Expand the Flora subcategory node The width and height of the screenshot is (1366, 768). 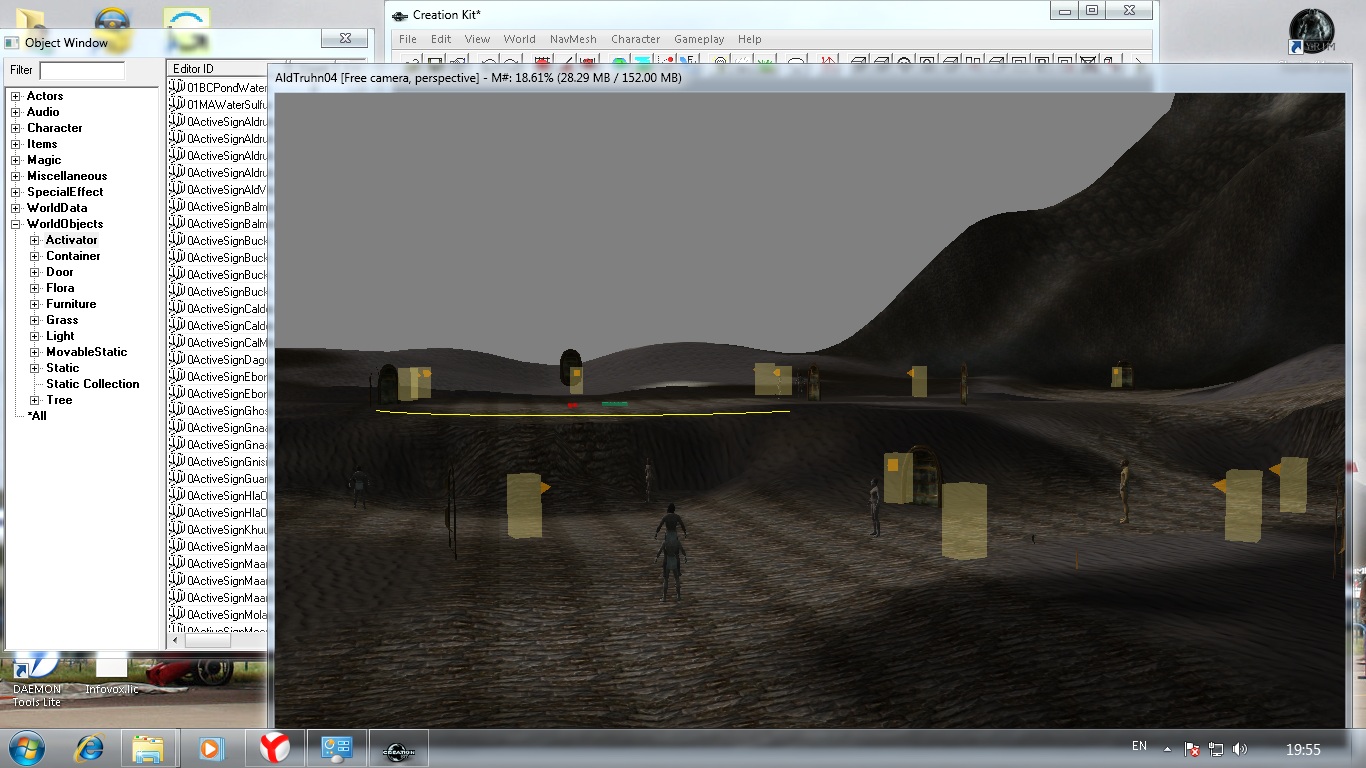click(35, 288)
